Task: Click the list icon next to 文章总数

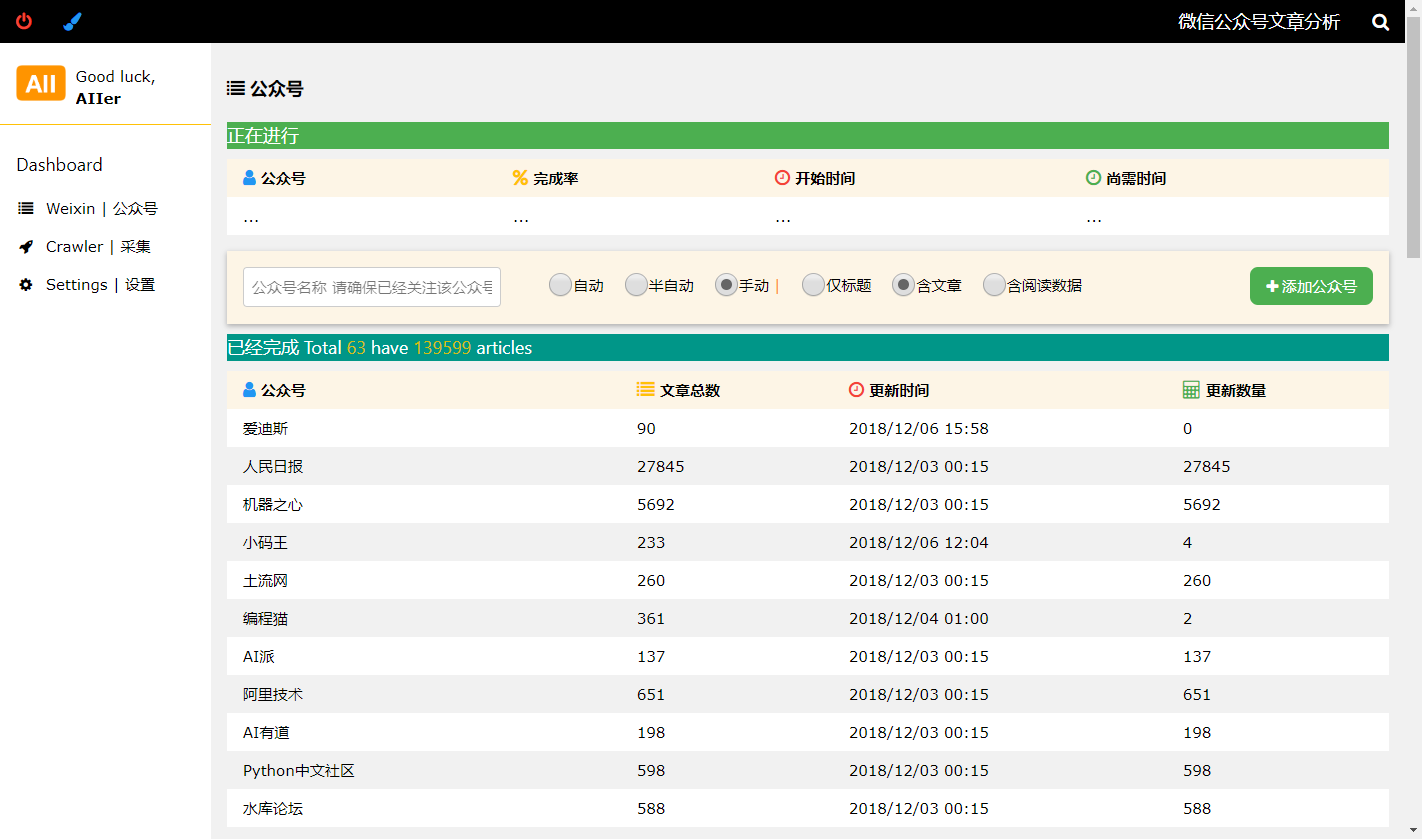Action: [646, 390]
